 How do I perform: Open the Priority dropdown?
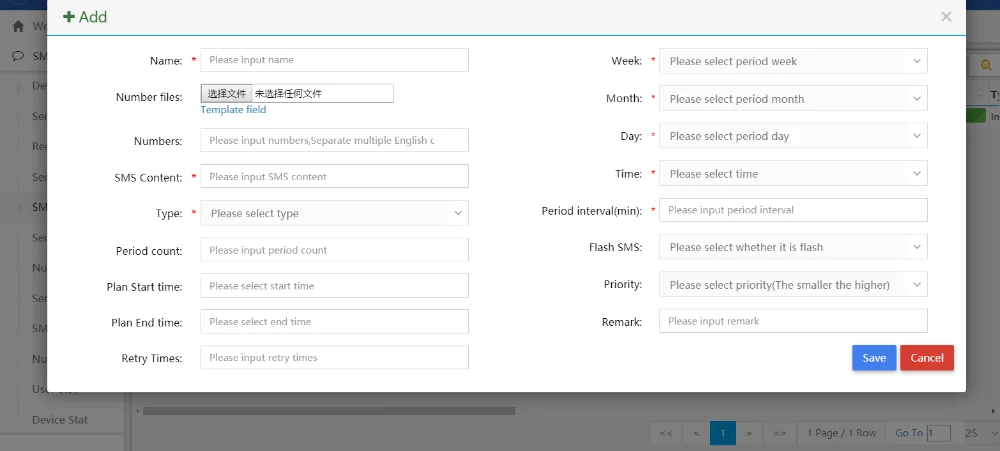pos(792,285)
